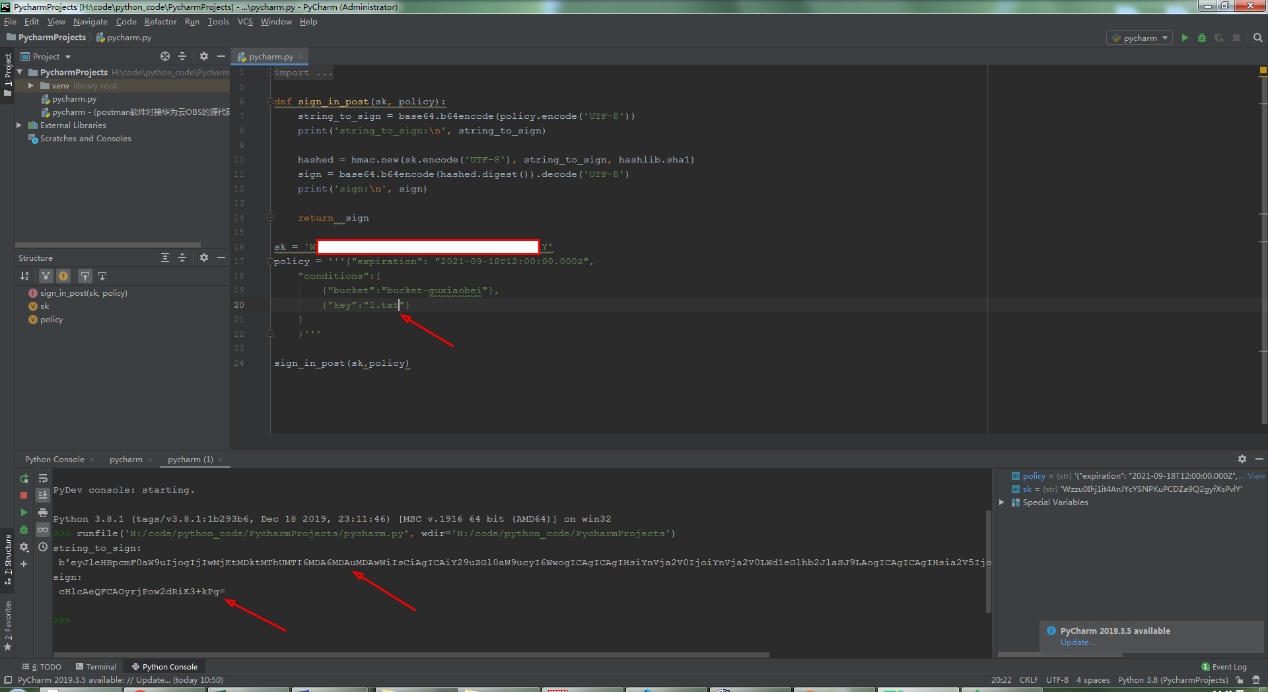Switch to the Terminal tool tab
The height and width of the screenshot is (692, 1268).
pos(96,667)
